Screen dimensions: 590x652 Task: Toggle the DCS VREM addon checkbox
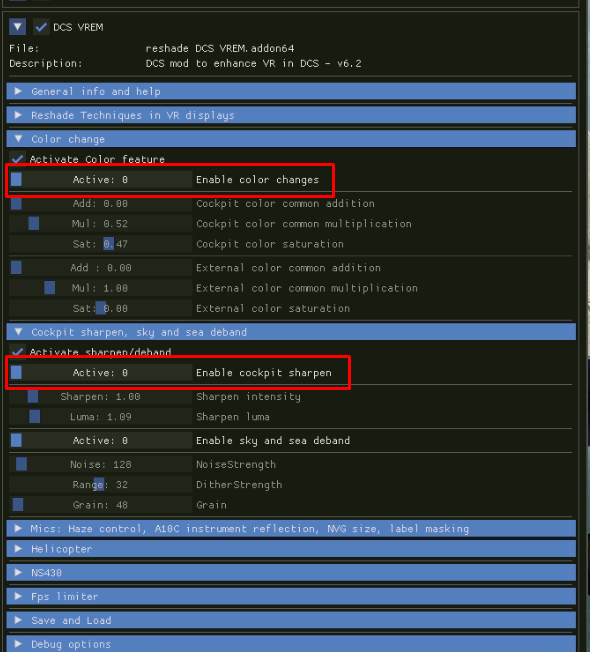(x=41, y=27)
